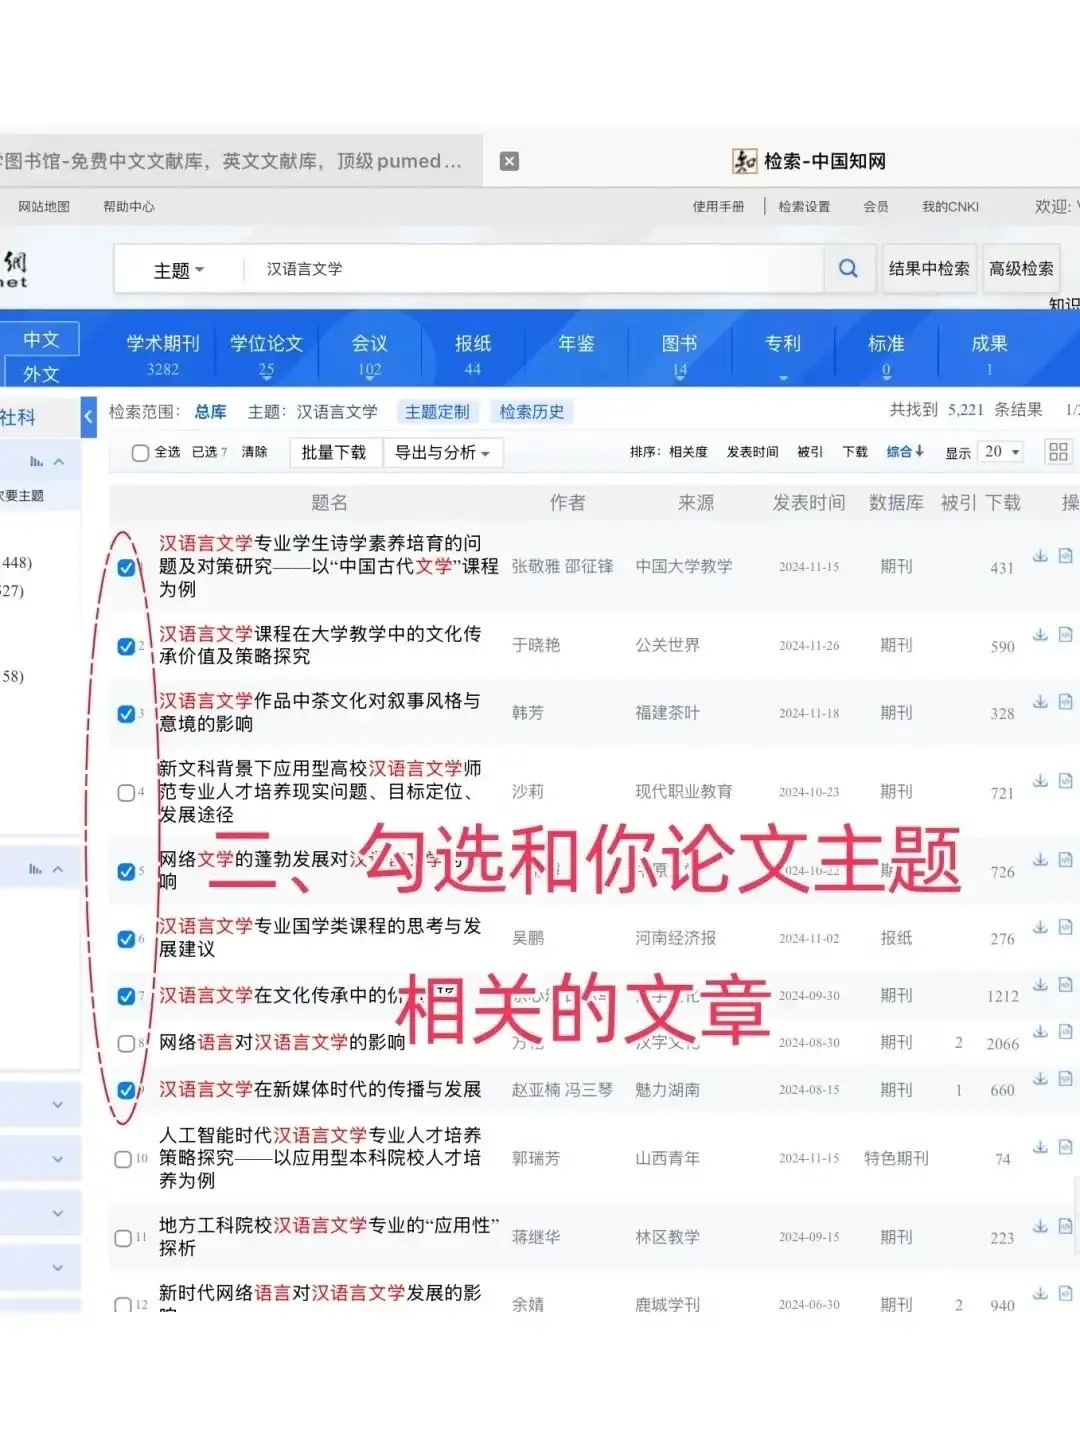The width and height of the screenshot is (1080, 1438).
Task: Click the download icon for first result
Action: coord(1040,555)
